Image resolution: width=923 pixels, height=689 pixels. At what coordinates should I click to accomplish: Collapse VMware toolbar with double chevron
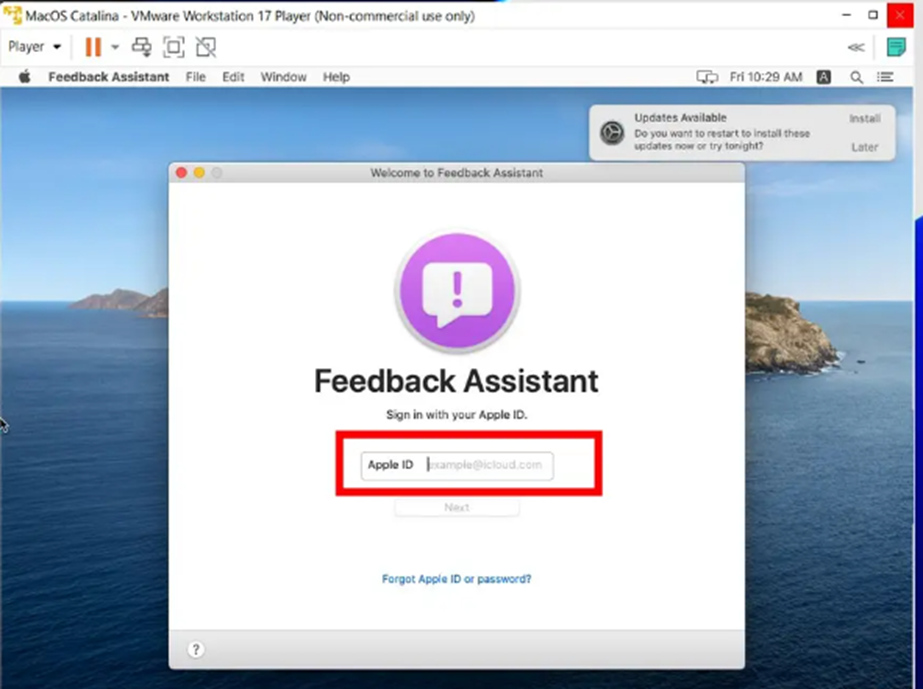click(856, 47)
